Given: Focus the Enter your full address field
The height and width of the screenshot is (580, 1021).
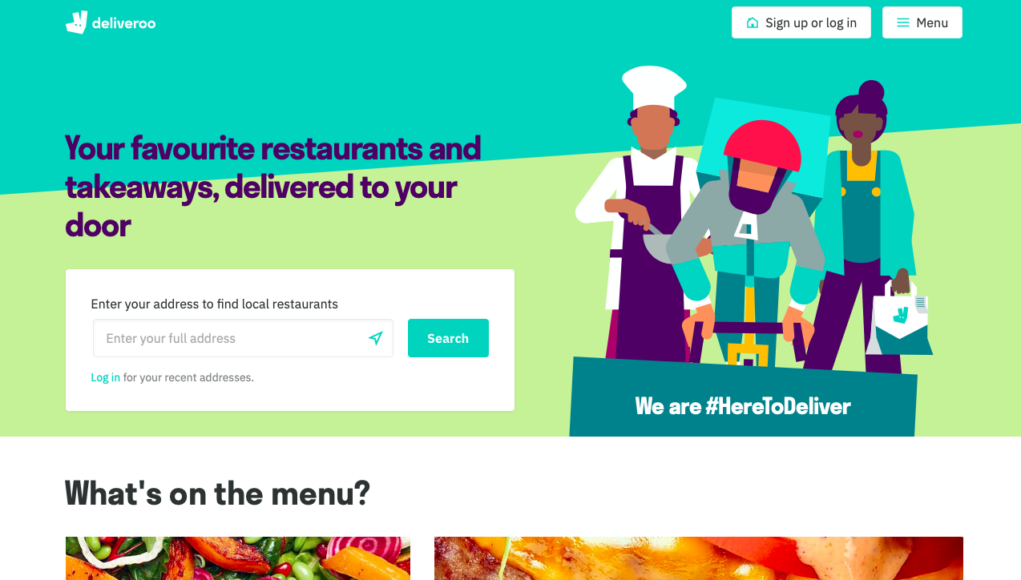Looking at the screenshot, I should pos(243,338).
